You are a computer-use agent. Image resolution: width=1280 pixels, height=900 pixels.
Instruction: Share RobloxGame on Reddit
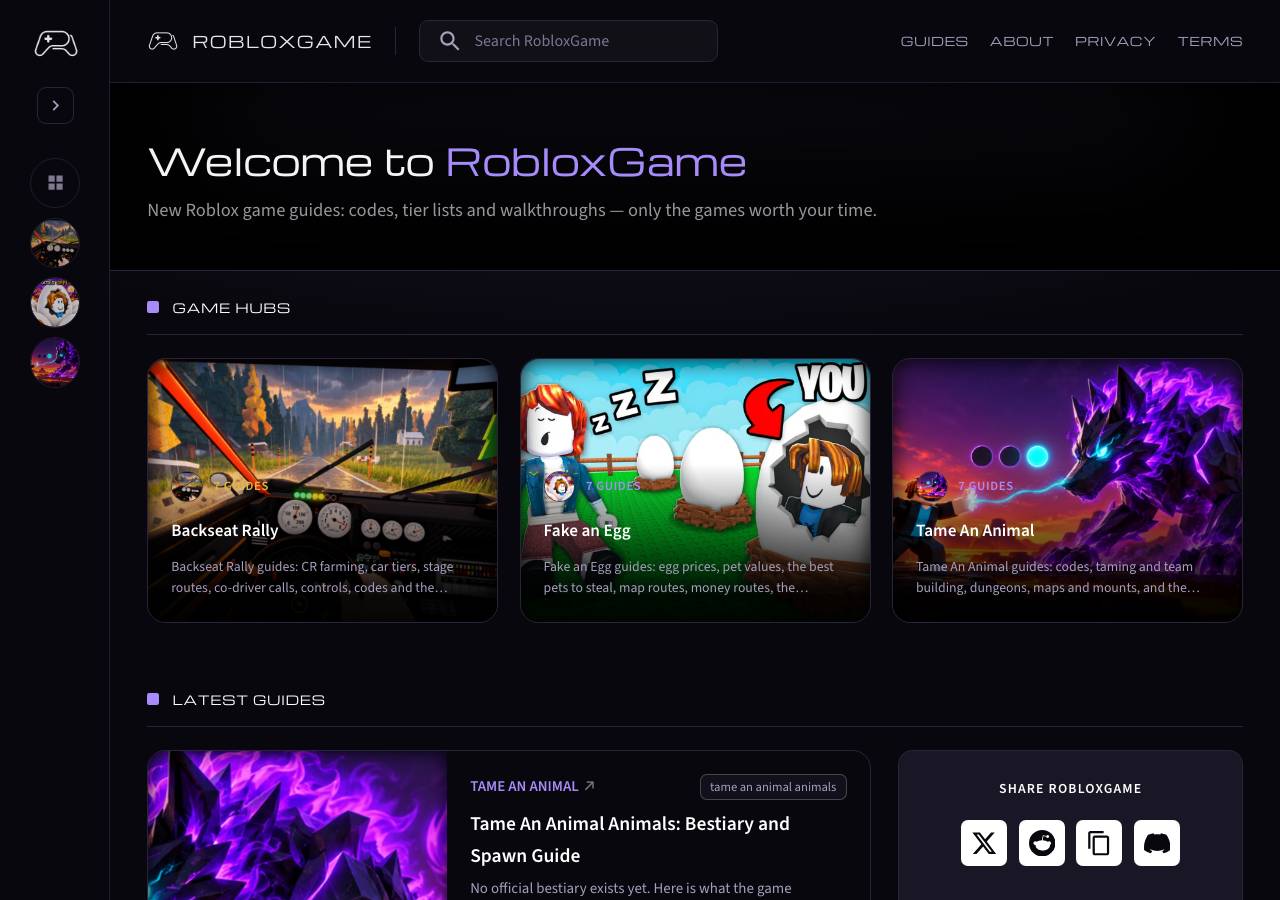tap(1042, 843)
